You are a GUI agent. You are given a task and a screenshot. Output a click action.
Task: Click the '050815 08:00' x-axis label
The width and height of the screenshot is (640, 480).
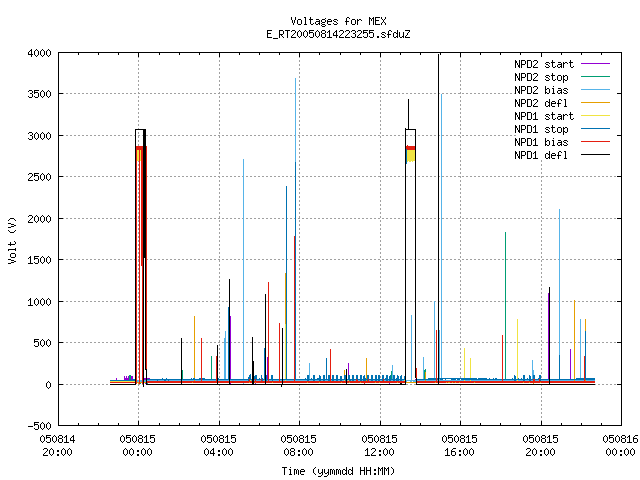click(298, 446)
